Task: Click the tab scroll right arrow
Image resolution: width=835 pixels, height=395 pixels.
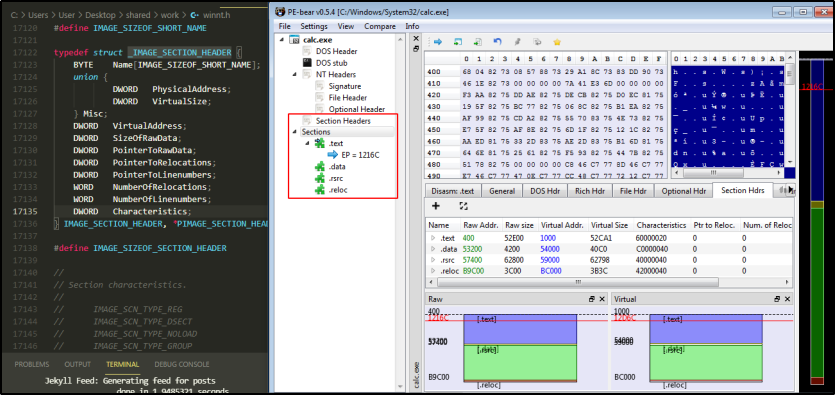Action: (x=791, y=190)
